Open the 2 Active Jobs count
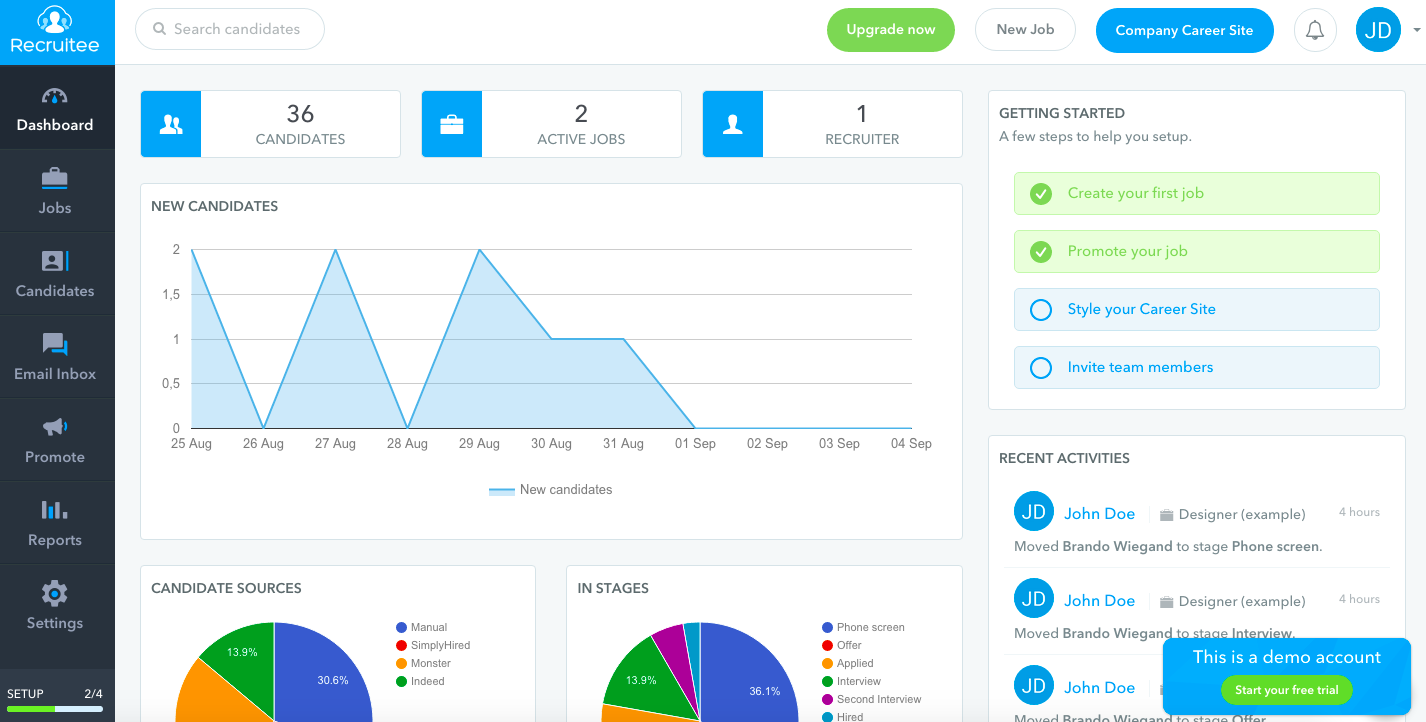The height and width of the screenshot is (722, 1426). (x=581, y=124)
